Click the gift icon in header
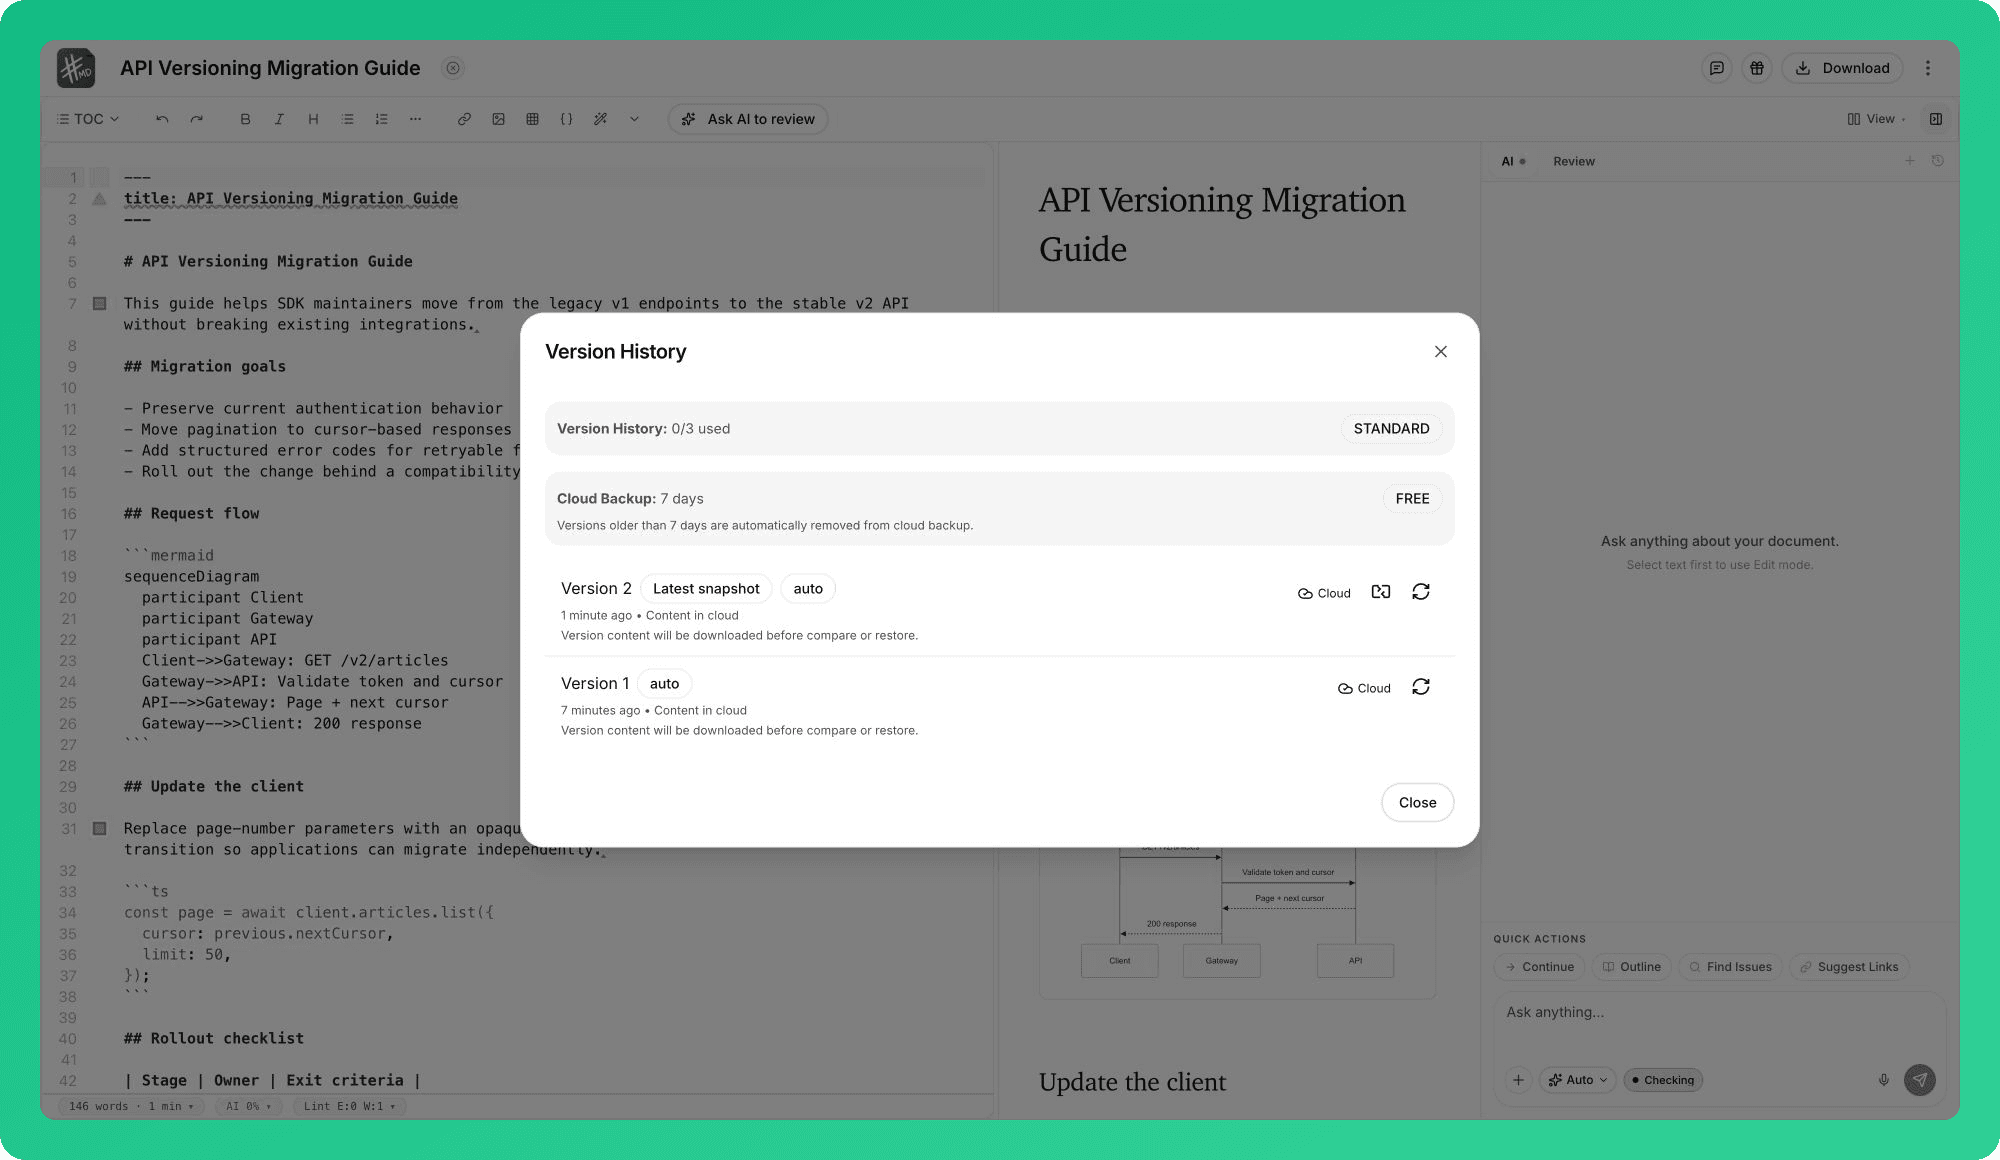Image resolution: width=2000 pixels, height=1160 pixels. click(x=1756, y=68)
